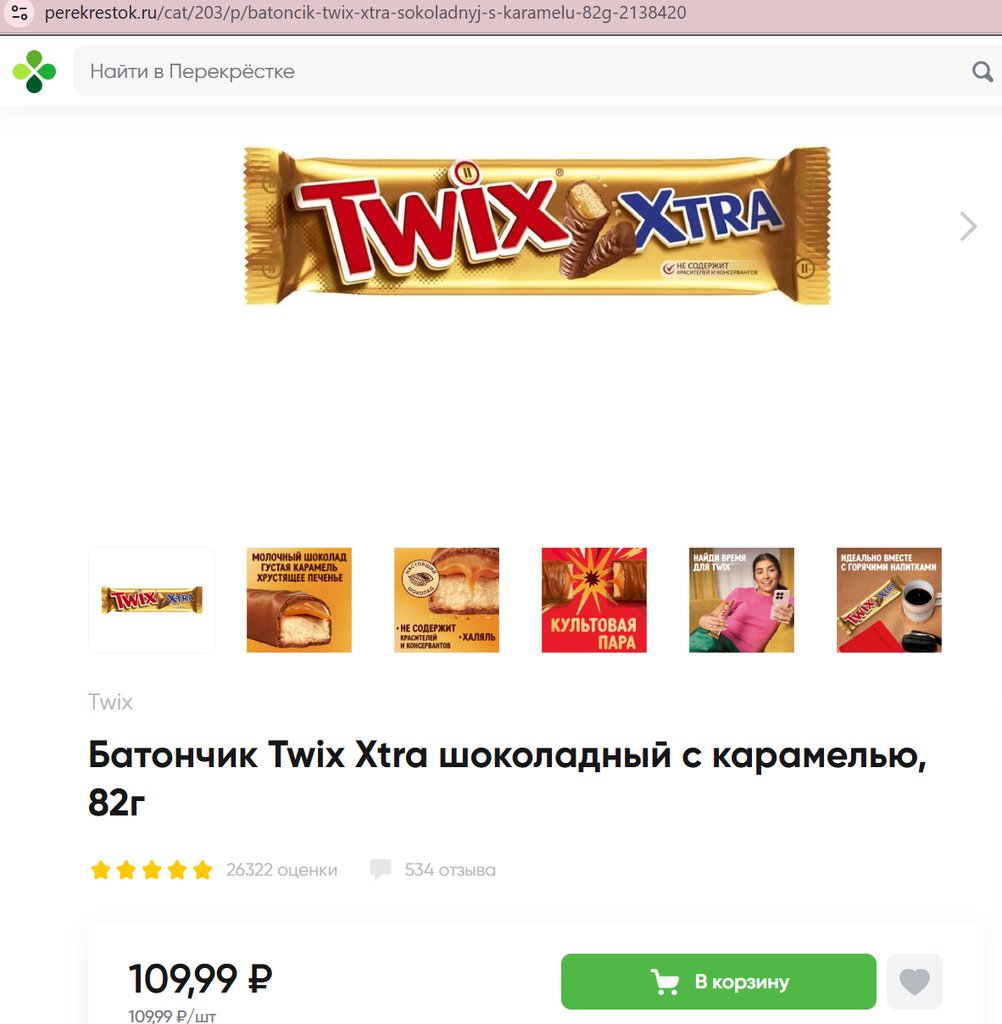Screen dimensions: 1002x1024
Task: Select the Twix Xtra bar thumbnail
Action: tap(152, 600)
